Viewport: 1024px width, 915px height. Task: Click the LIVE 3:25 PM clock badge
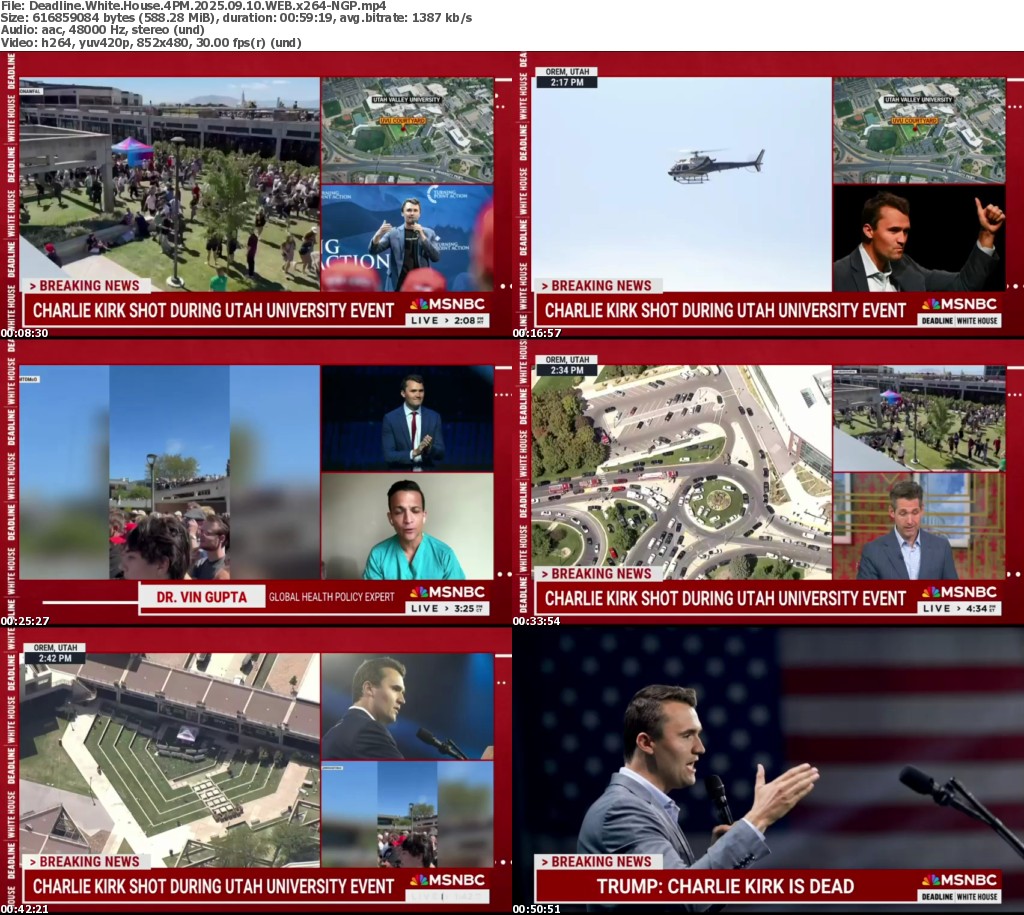click(447, 609)
